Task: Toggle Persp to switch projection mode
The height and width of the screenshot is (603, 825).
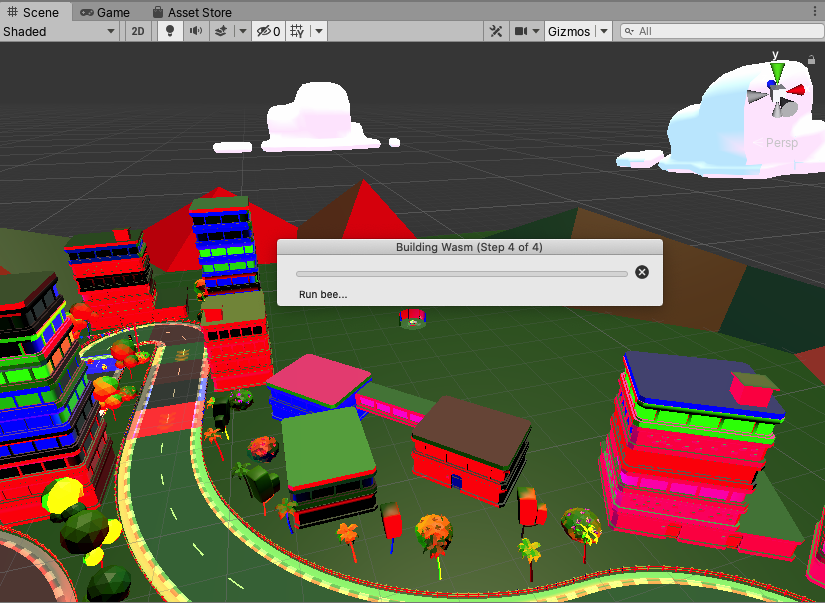Action: click(x=781, y=143)
